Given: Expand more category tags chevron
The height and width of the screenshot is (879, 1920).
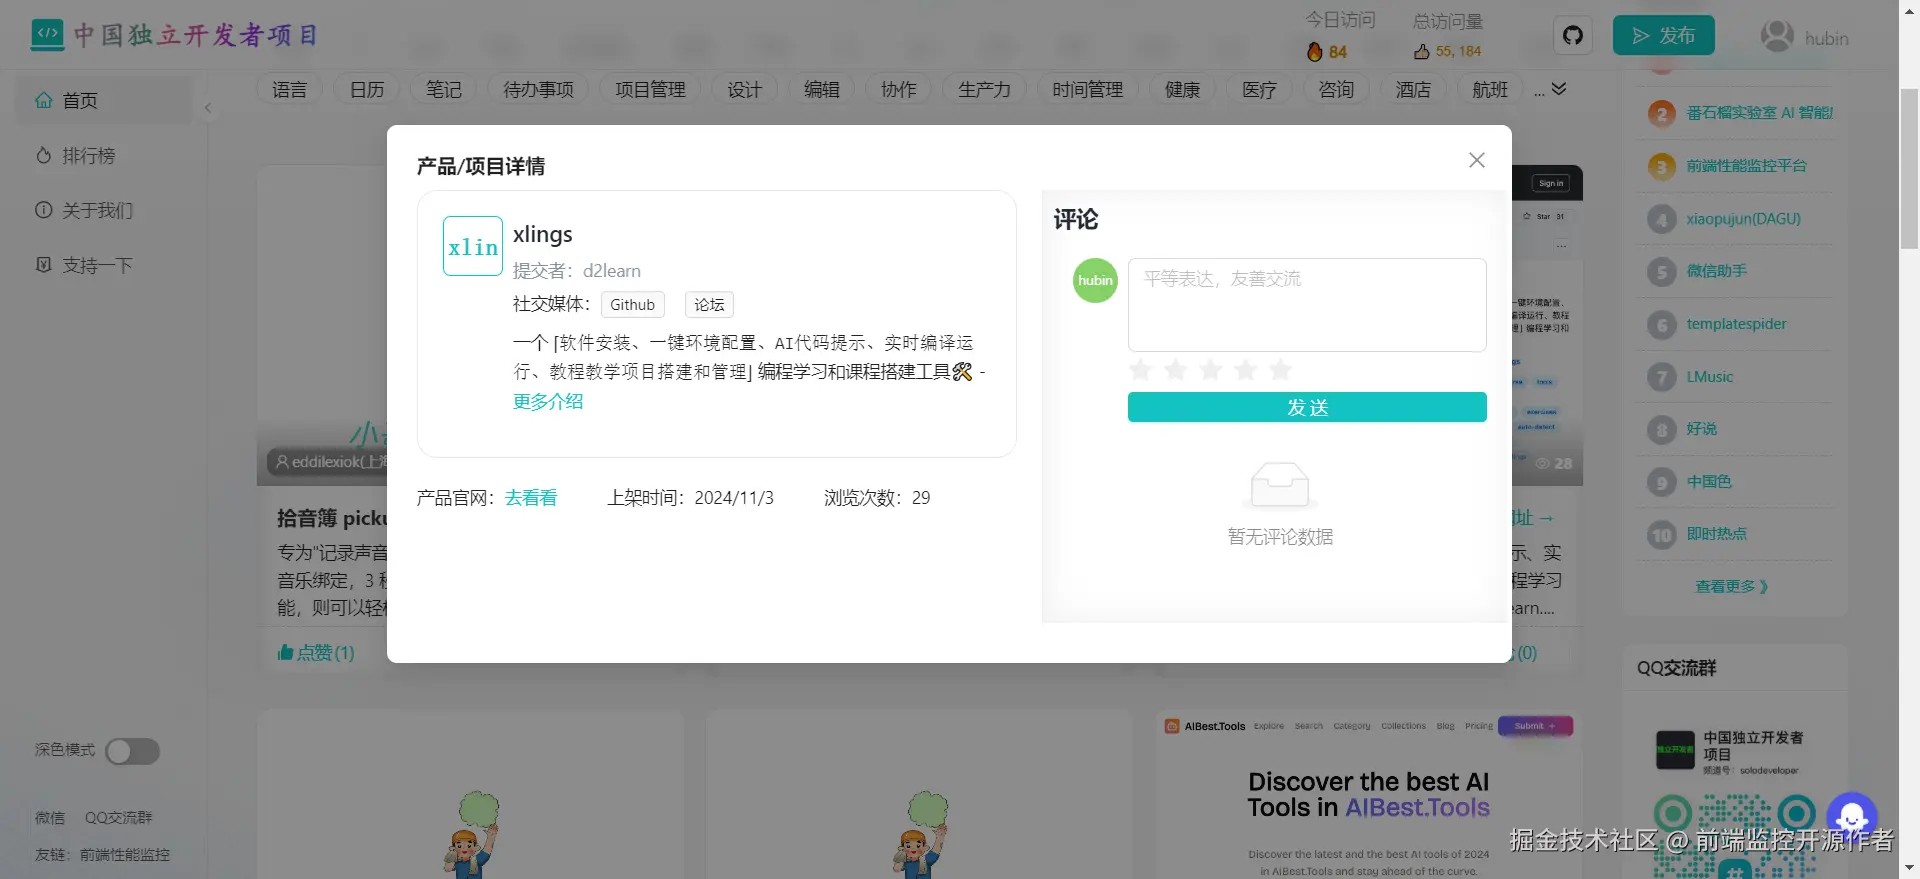Looking at the screenshot, I should 1559,89.
